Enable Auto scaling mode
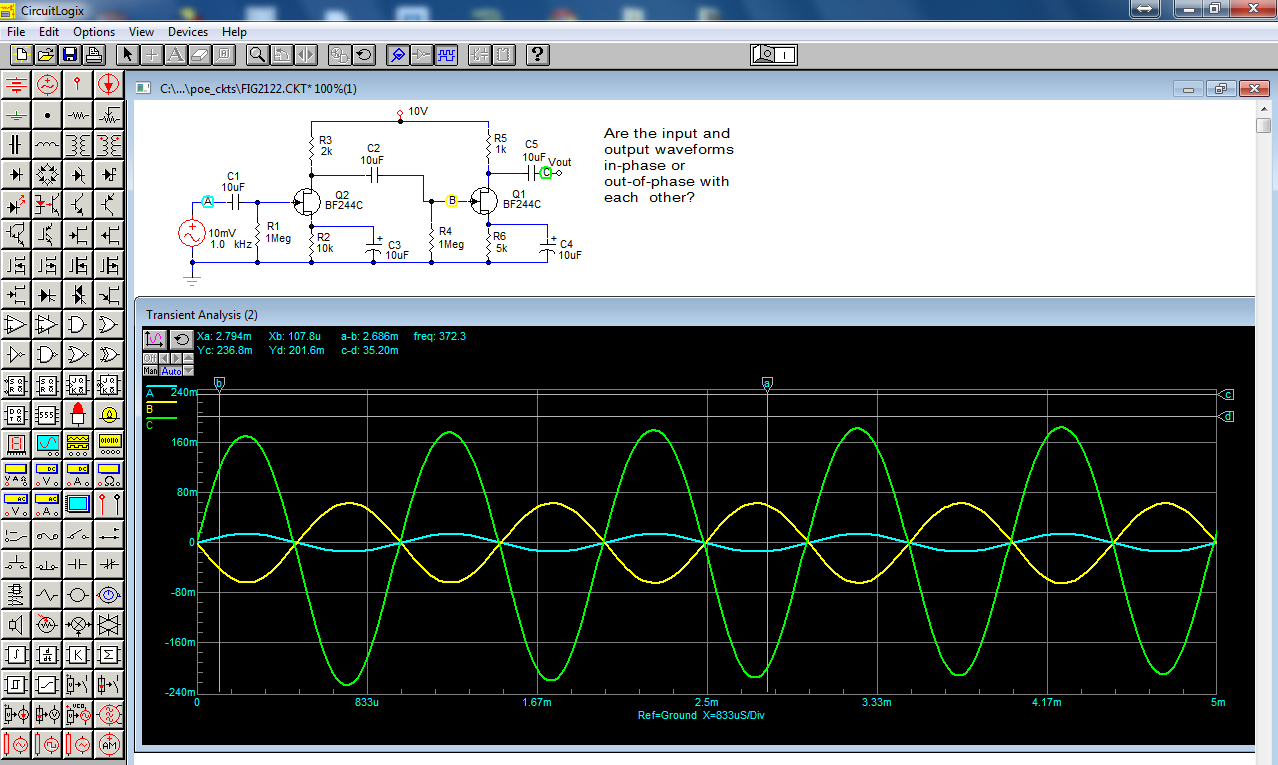The height and width of the screenshot is (765, 1278). pyautogui.click(x=171, y=371)
